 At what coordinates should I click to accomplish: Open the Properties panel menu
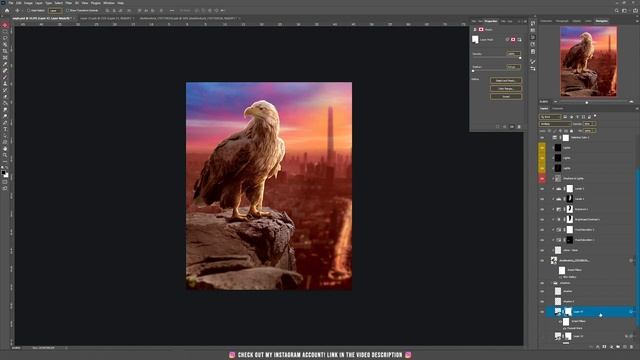525,21
